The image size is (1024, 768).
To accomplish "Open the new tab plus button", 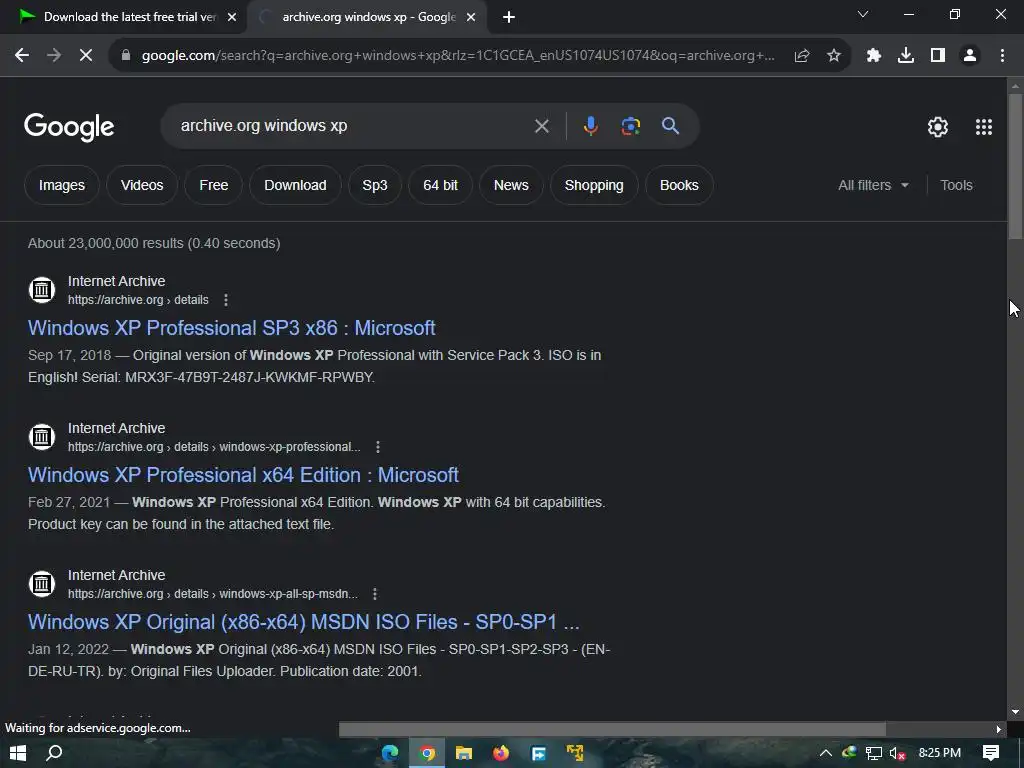I will [x=509, y=18].
